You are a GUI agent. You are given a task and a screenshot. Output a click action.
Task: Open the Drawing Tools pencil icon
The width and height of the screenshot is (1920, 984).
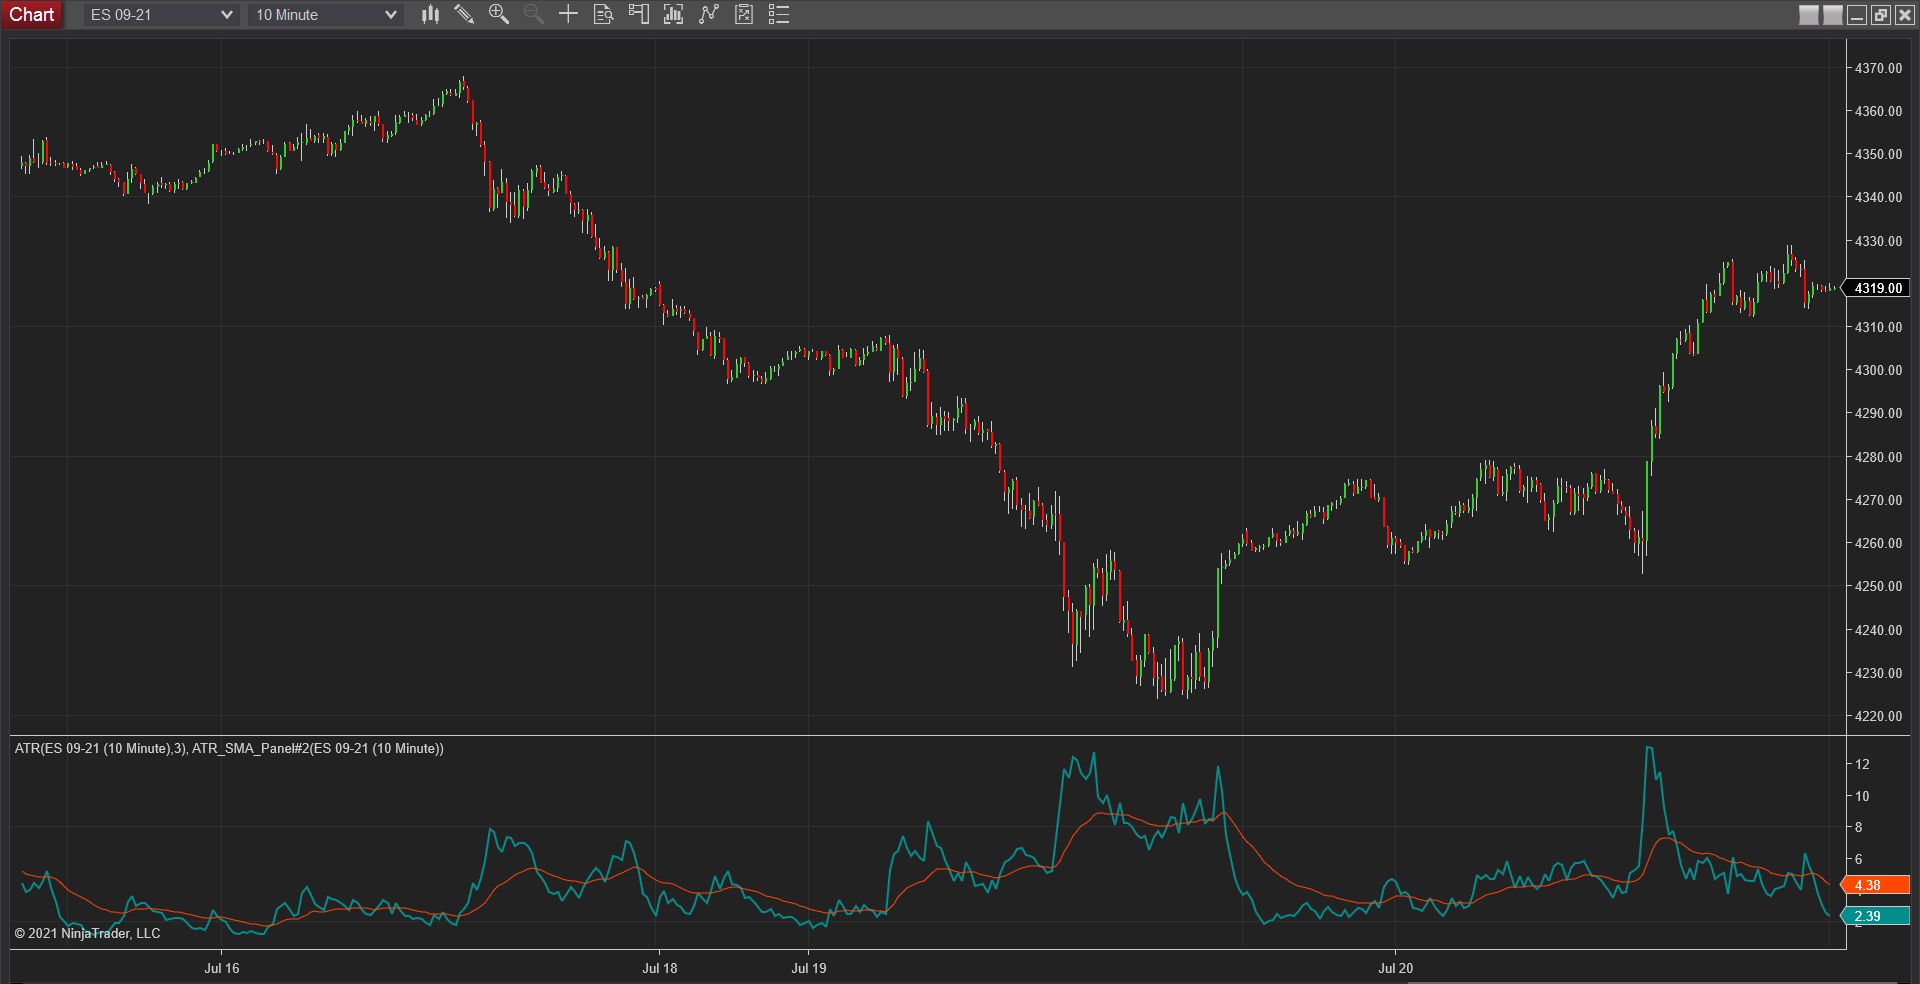(x=464, y=14)
